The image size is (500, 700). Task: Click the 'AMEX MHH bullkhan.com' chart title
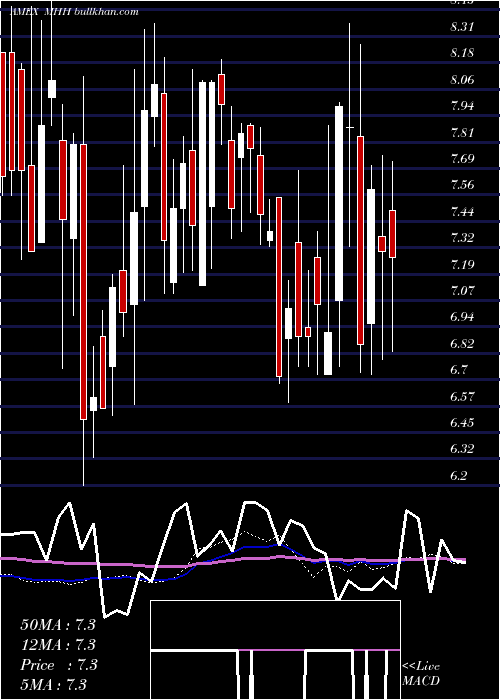[x=74, y=12]
